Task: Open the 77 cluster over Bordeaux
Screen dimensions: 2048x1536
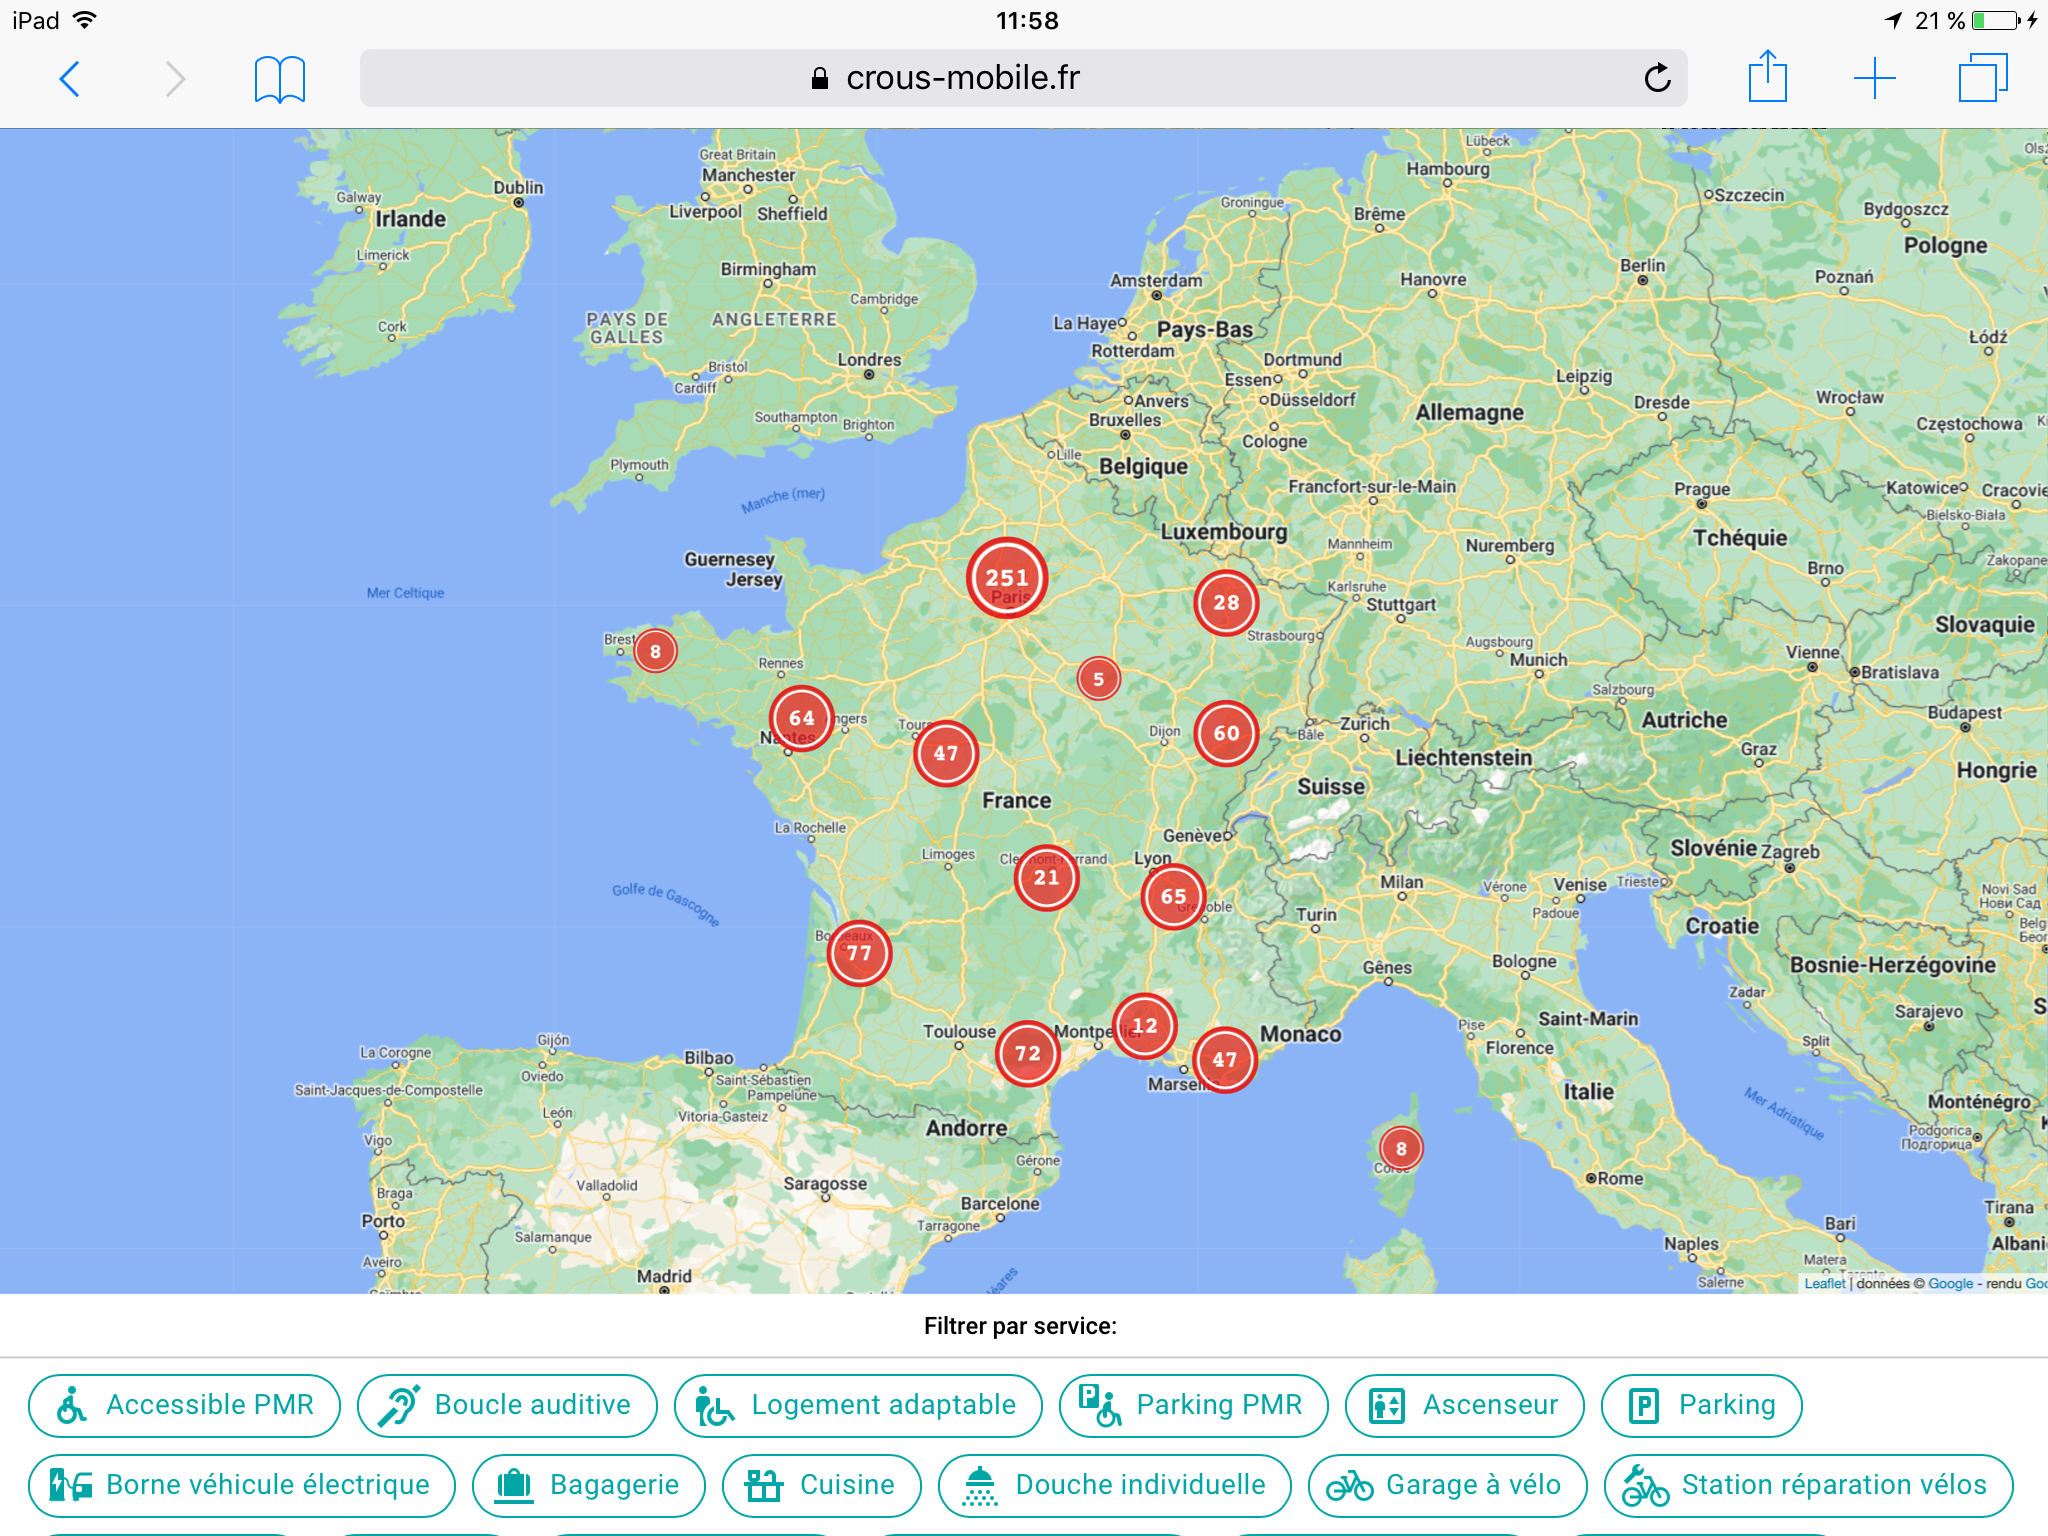Action: point(859,953)
